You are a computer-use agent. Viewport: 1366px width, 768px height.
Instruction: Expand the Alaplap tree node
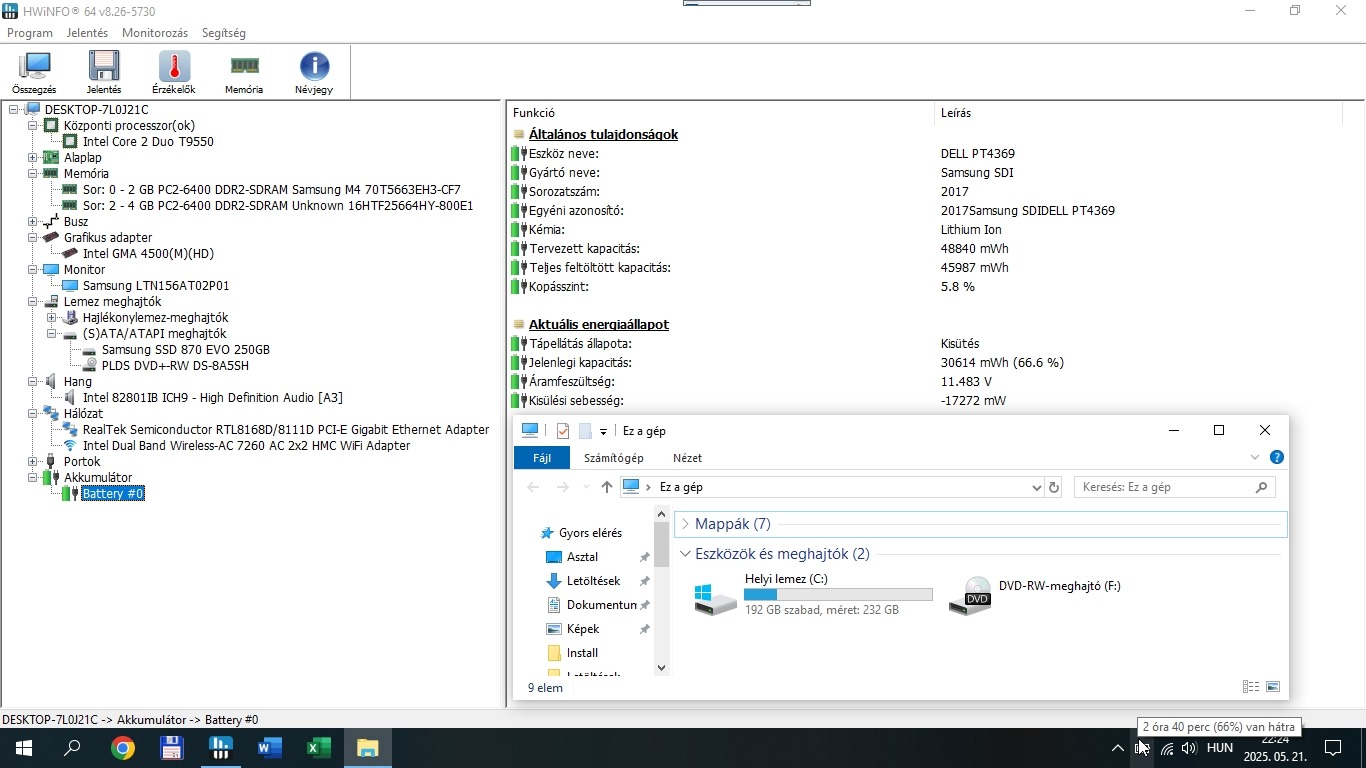(32, 158)
